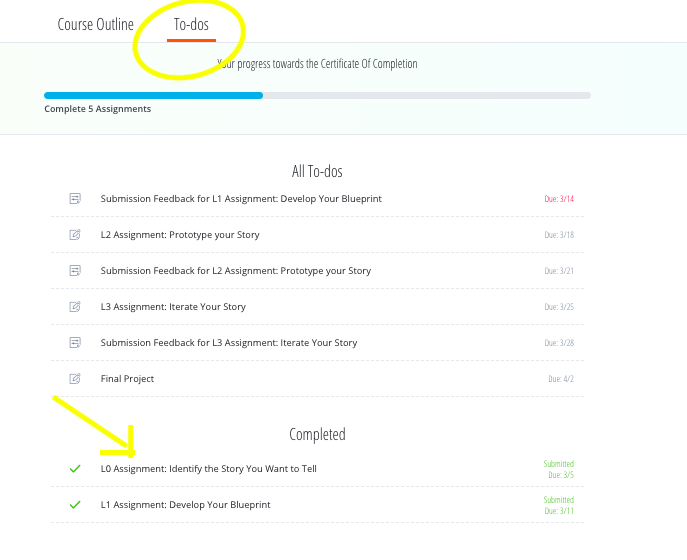
Task: Click green checkmark next to L0 Assignment
Action: [x=75, y=469]
